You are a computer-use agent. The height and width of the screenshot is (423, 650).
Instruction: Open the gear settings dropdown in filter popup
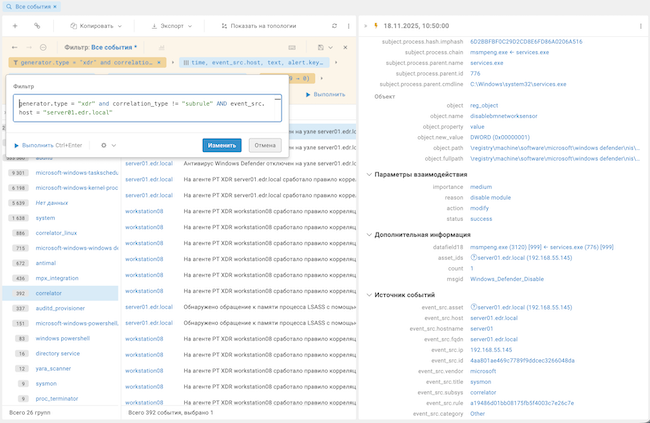coord(109,145)
